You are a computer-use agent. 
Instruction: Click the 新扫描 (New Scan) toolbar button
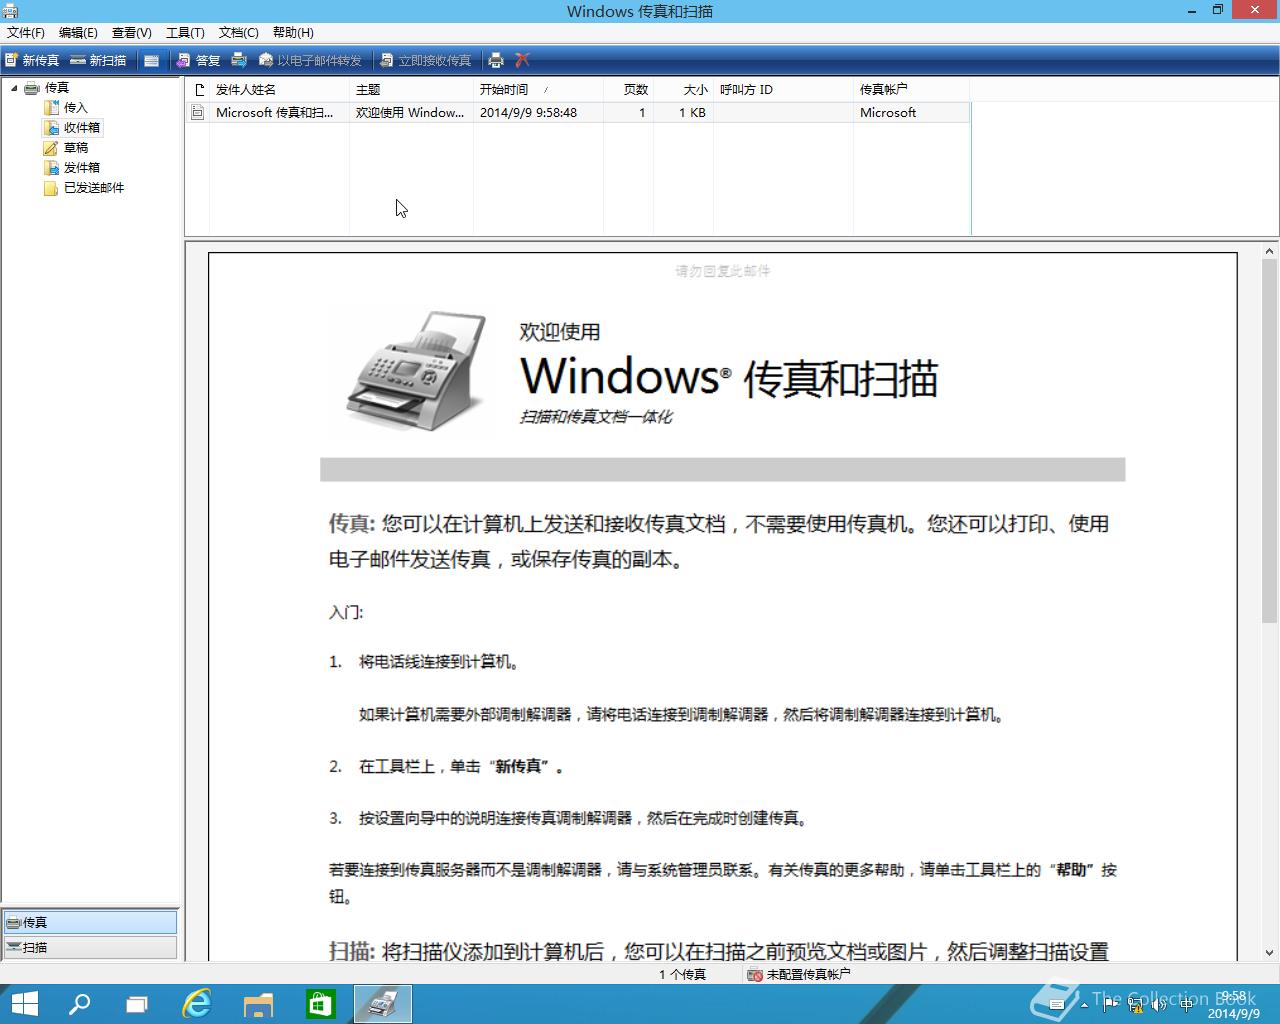click(x=98, y=60)
